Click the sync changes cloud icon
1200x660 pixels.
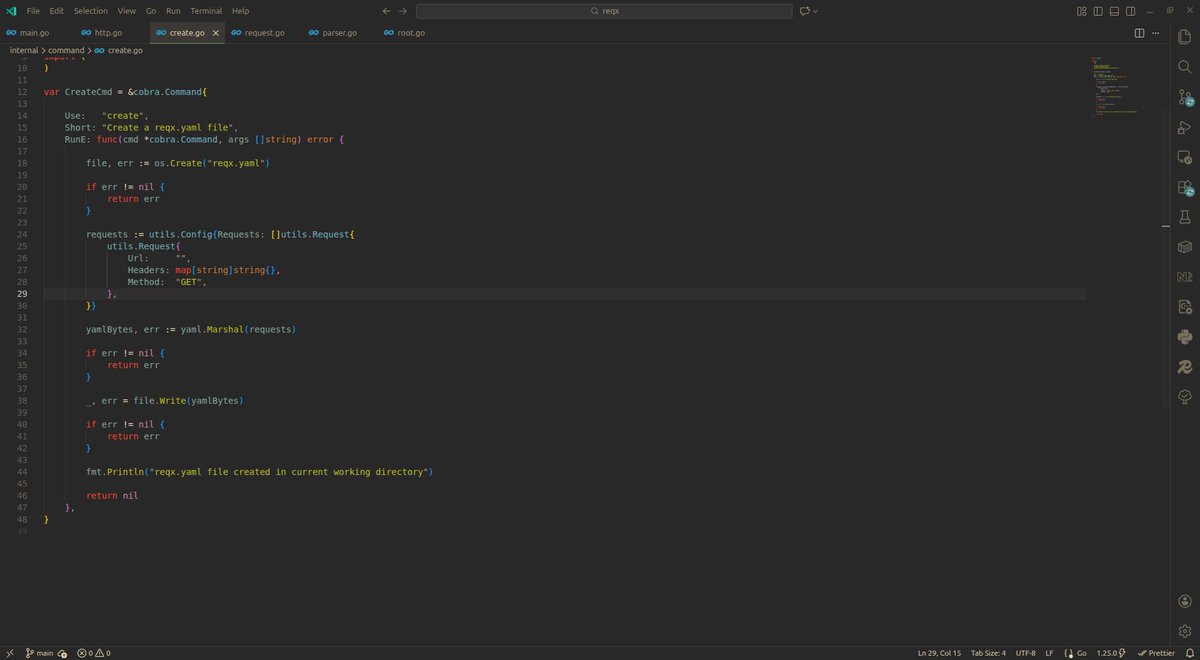coord(62,653)
